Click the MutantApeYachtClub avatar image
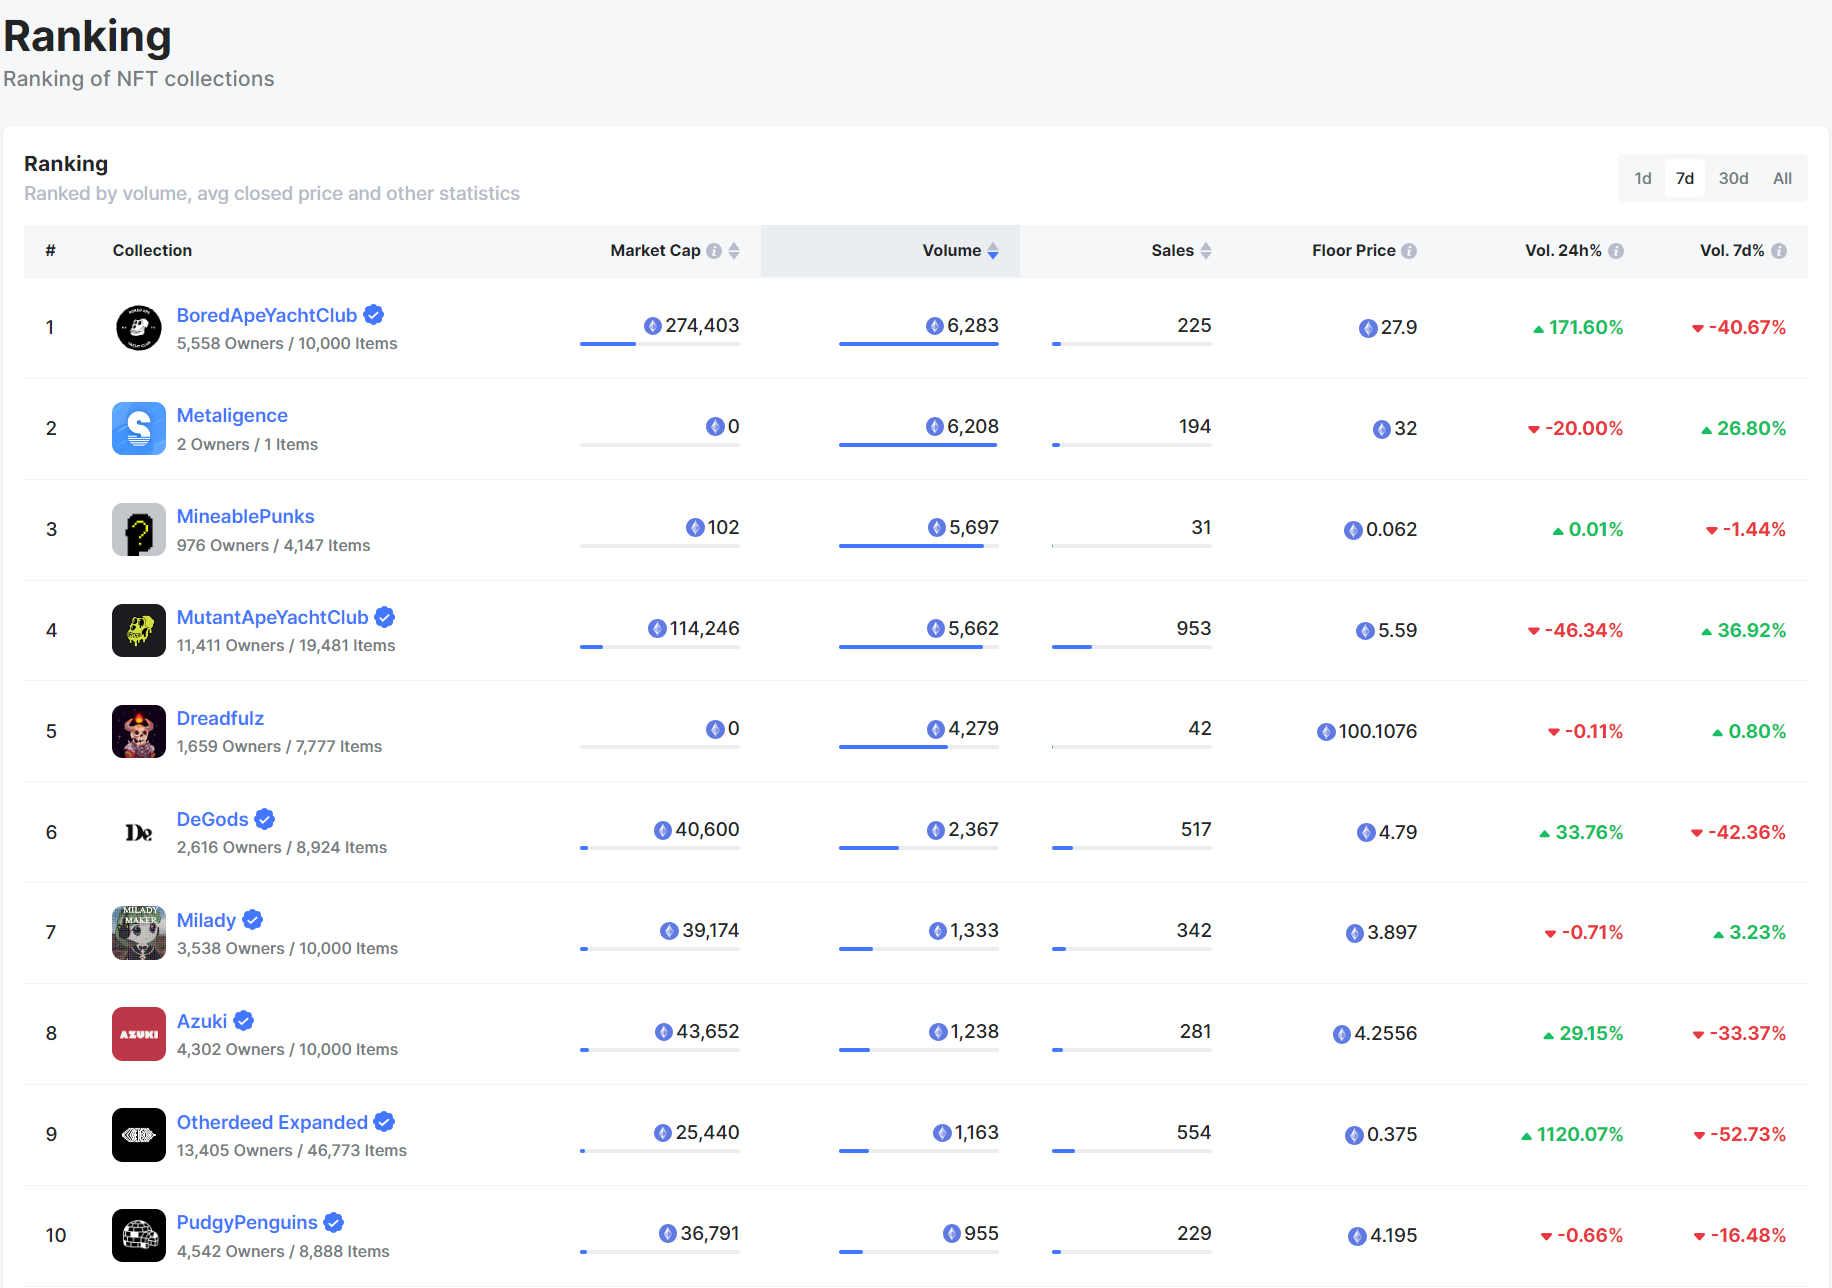Image resolution: width=1832 pixels, height=1288 pixels. tap(138, 630)
